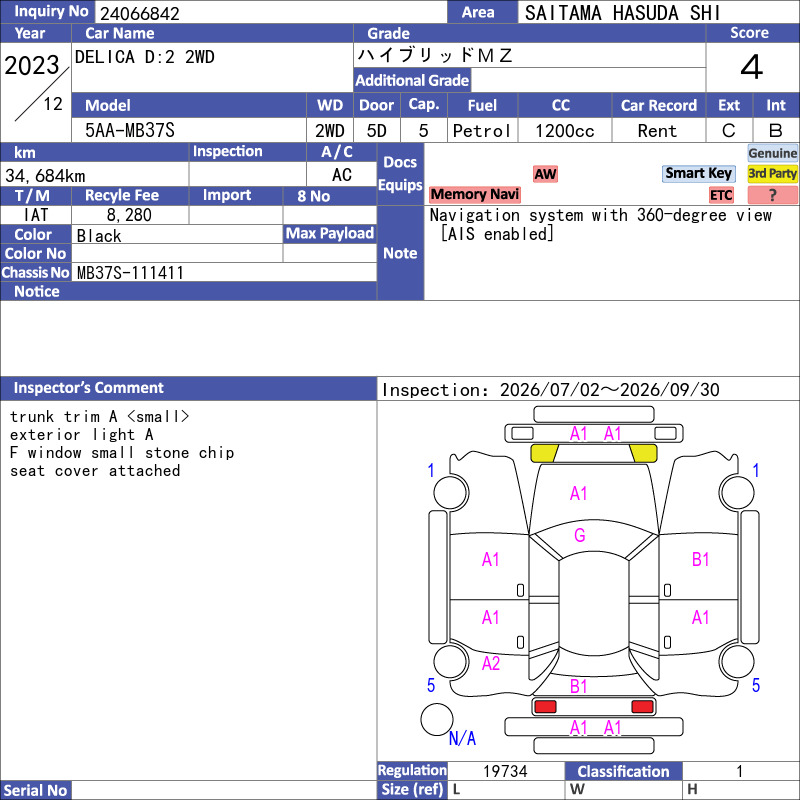
Task: Click the Score value 4
Action: [752, 67]
